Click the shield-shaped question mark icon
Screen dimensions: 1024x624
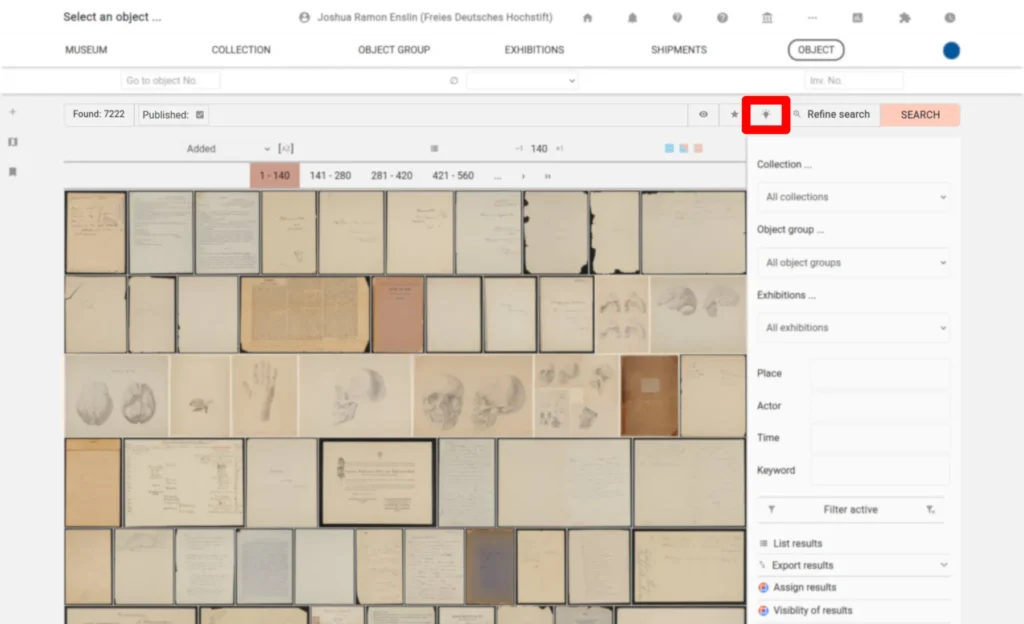[x=677, y=18]
